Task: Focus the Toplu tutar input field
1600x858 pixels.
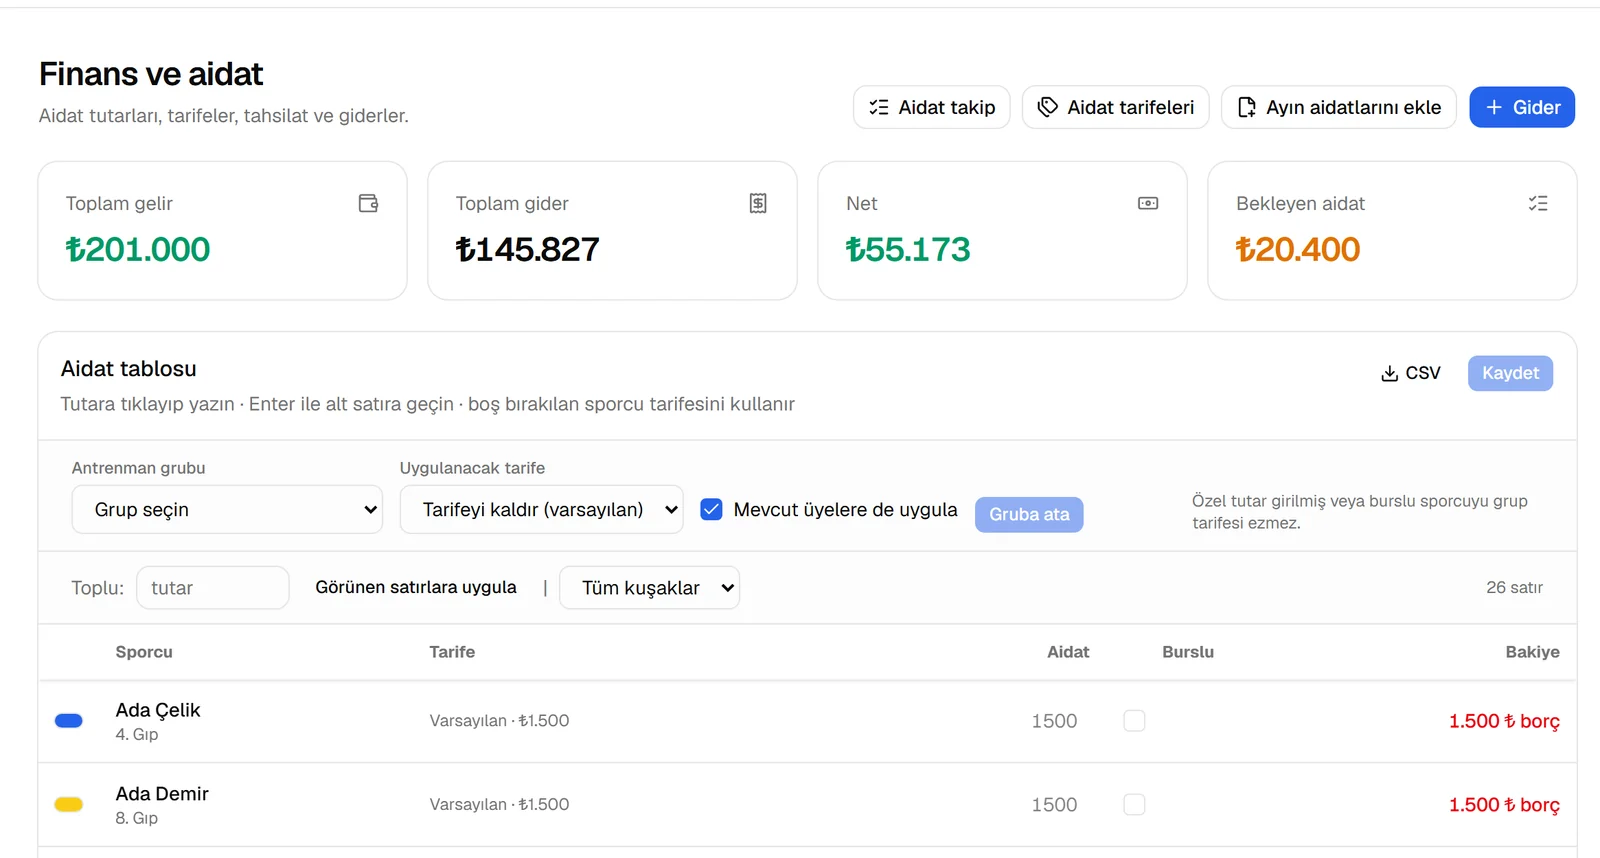Action: point(212,587)
